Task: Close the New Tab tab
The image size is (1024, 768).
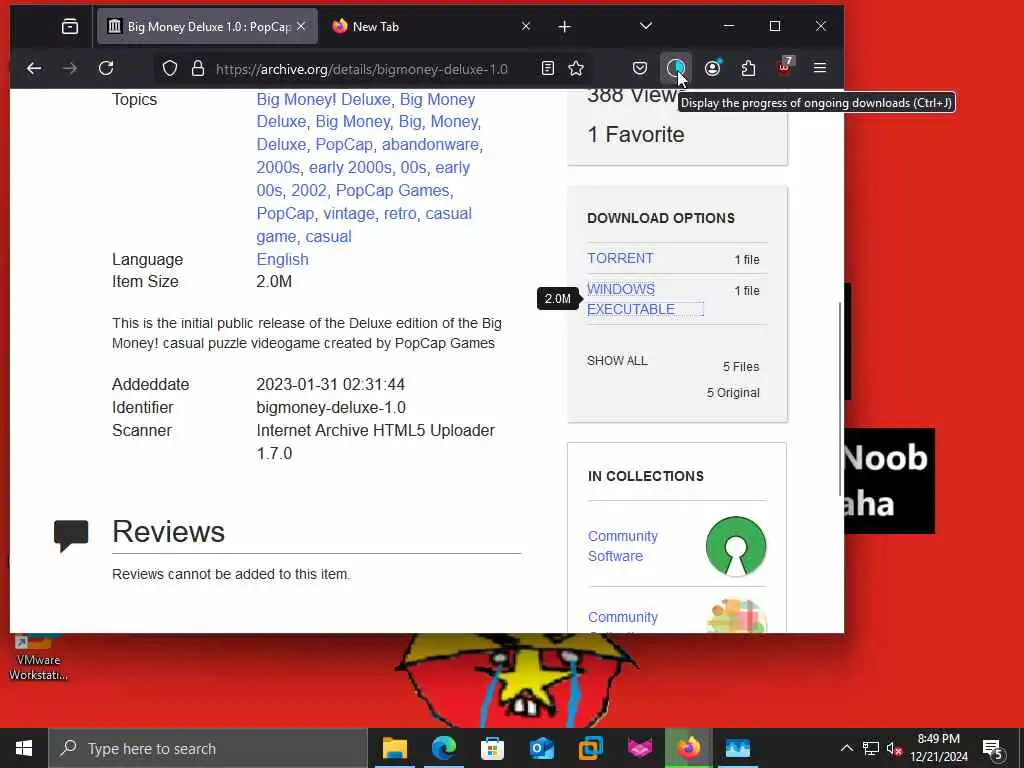Action: 526,26
